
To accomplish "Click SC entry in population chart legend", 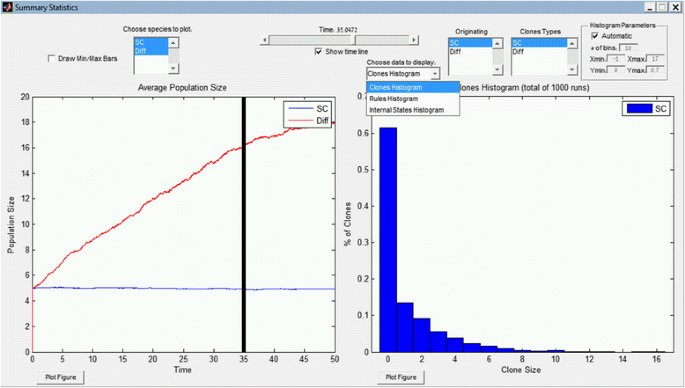I will click(x=308, y=109).
